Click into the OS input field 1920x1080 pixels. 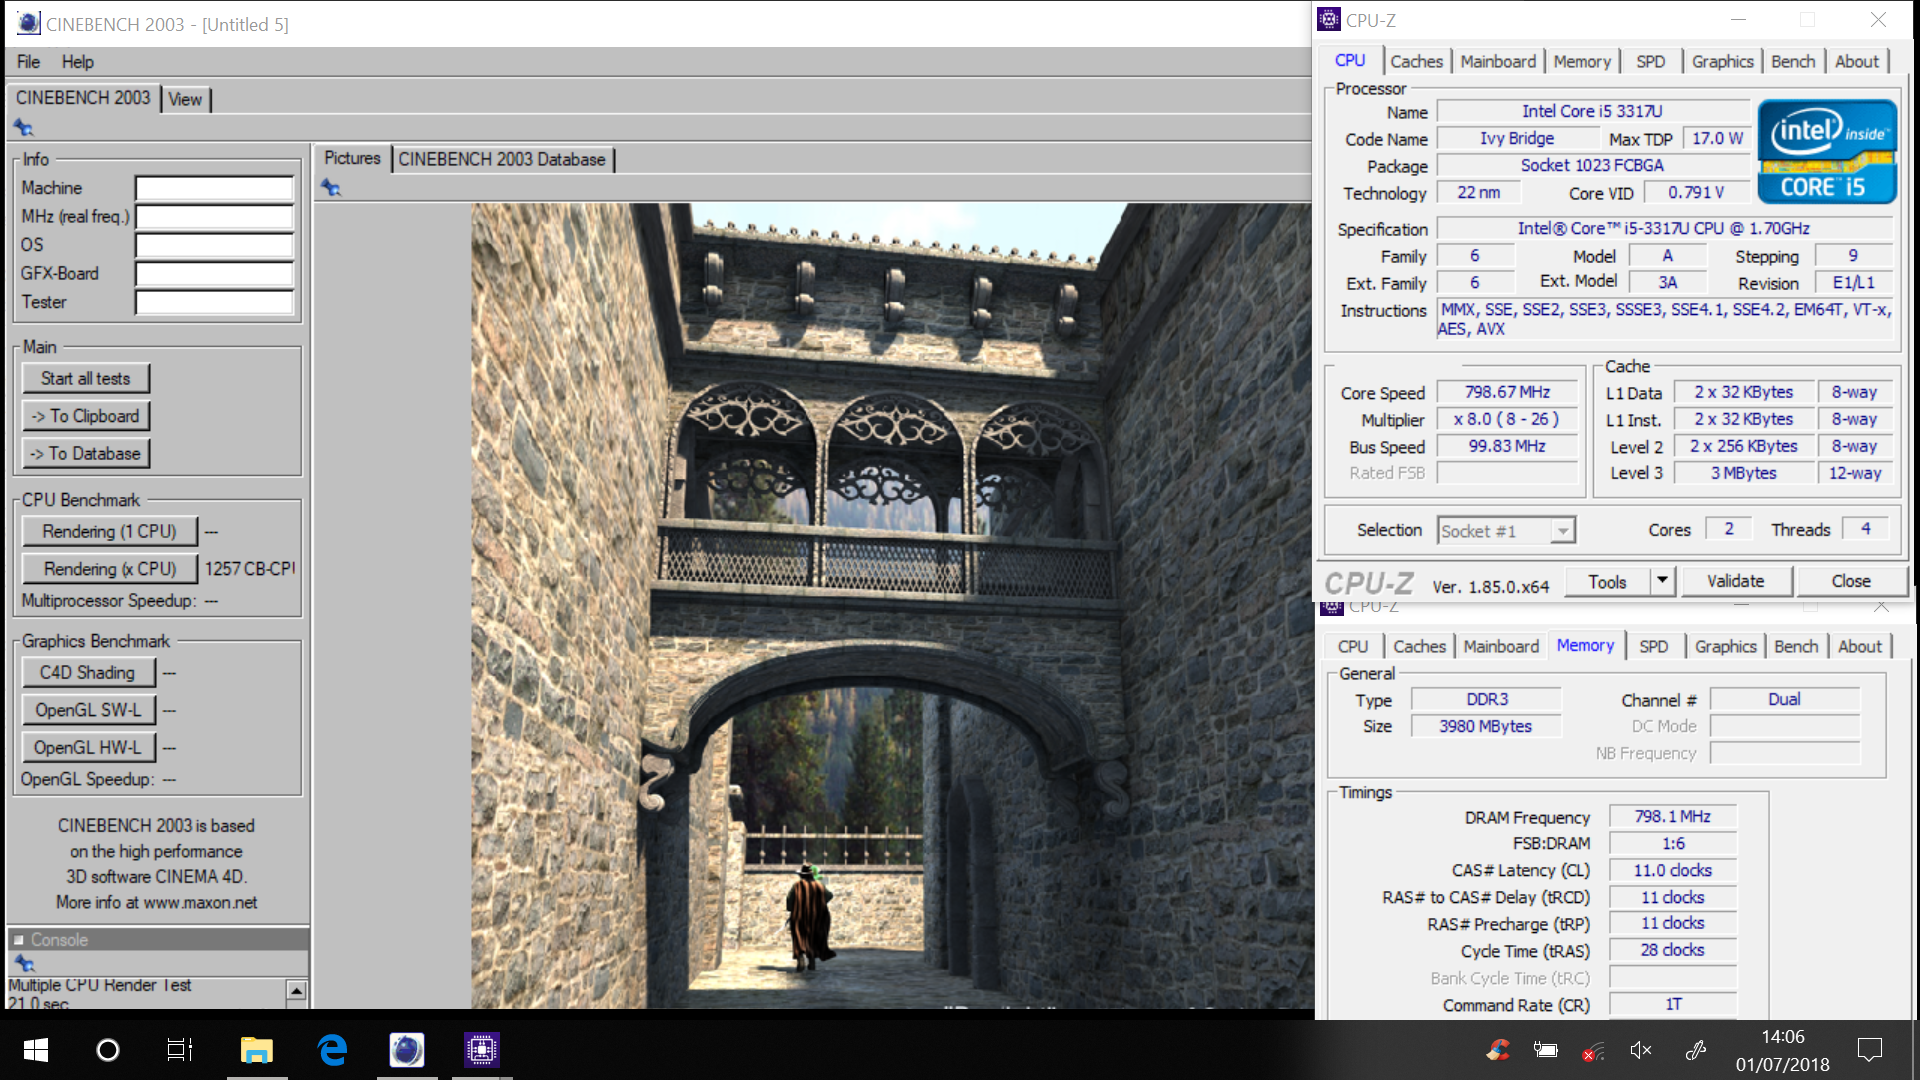214,245
